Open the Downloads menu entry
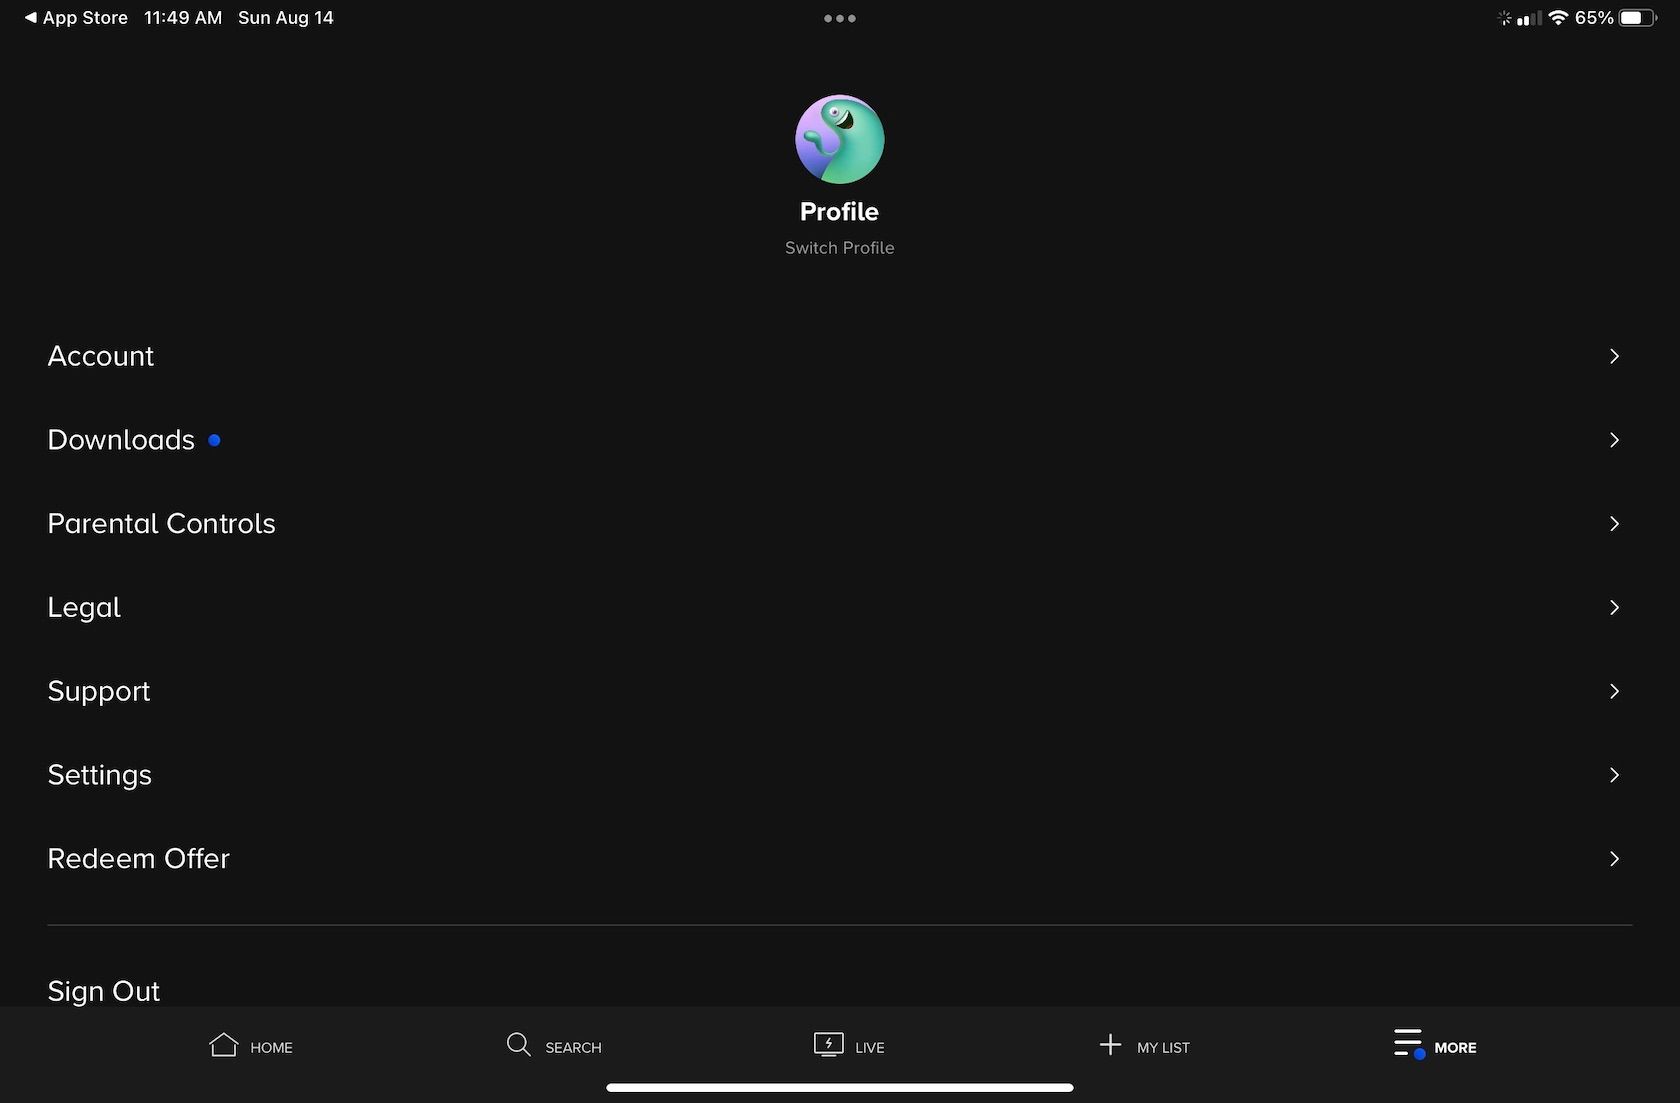This screenshot has width=1680, height=1103. click(839, 440)
